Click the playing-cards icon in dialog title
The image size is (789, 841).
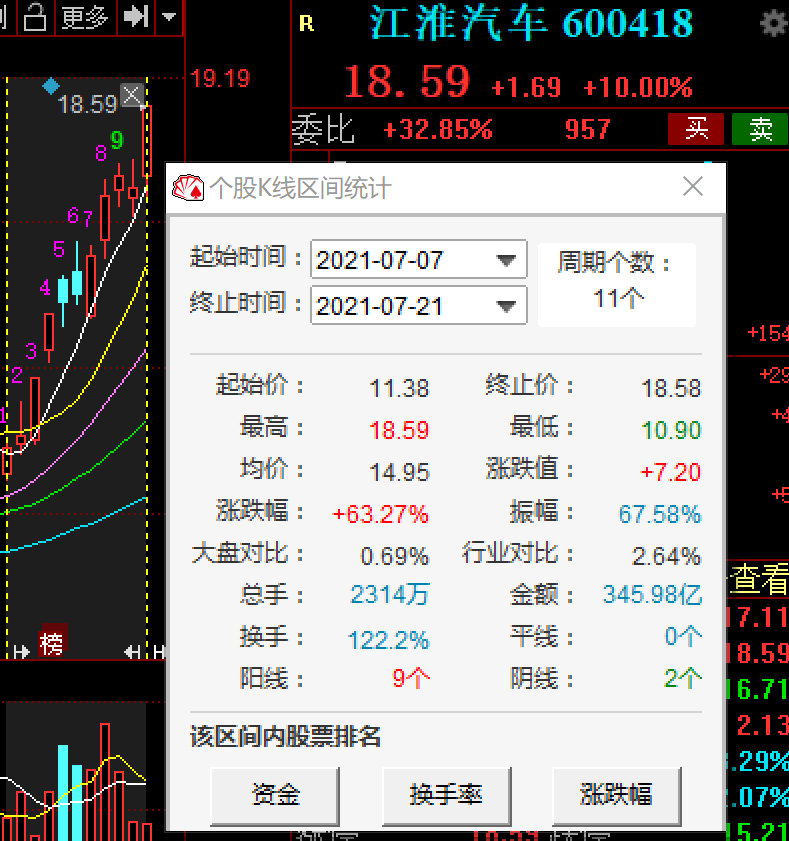(188, 188)
